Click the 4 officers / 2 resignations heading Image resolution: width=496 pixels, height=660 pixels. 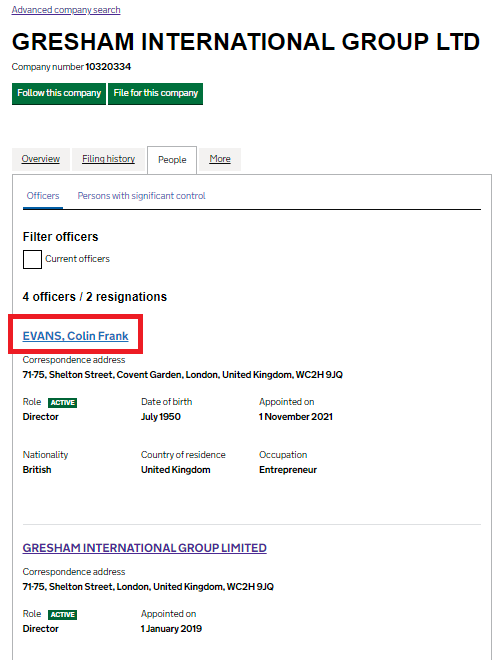95,297
